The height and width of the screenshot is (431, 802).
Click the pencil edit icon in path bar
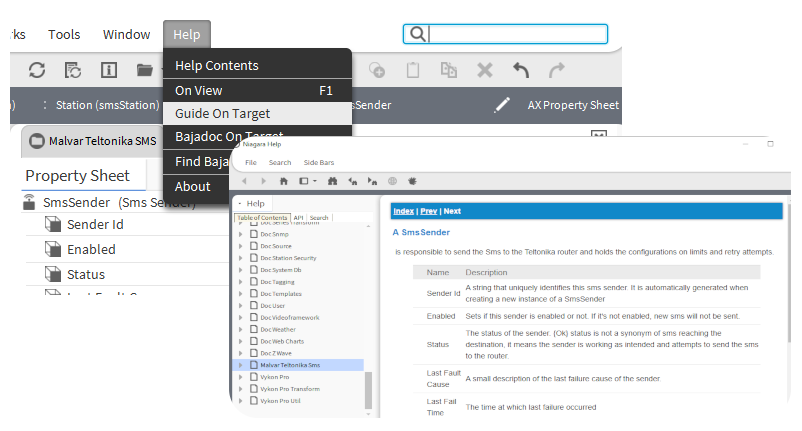502,105
